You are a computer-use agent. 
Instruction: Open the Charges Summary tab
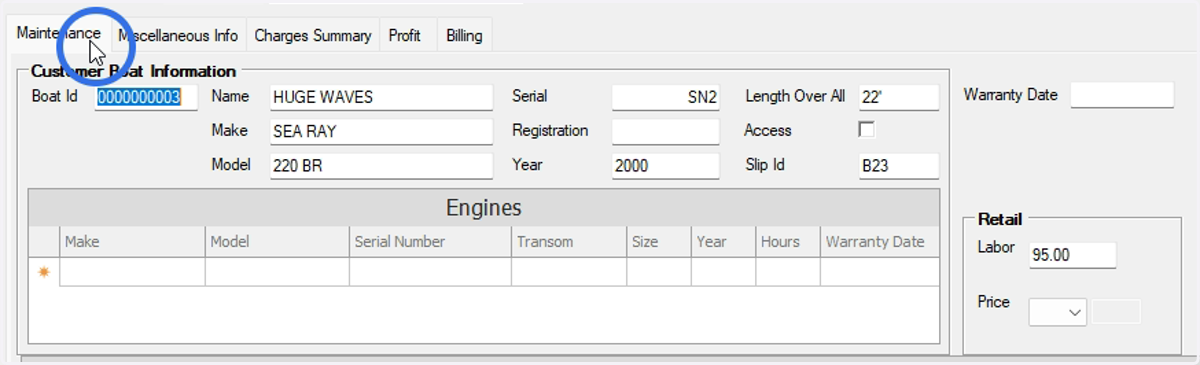[313, 36]
